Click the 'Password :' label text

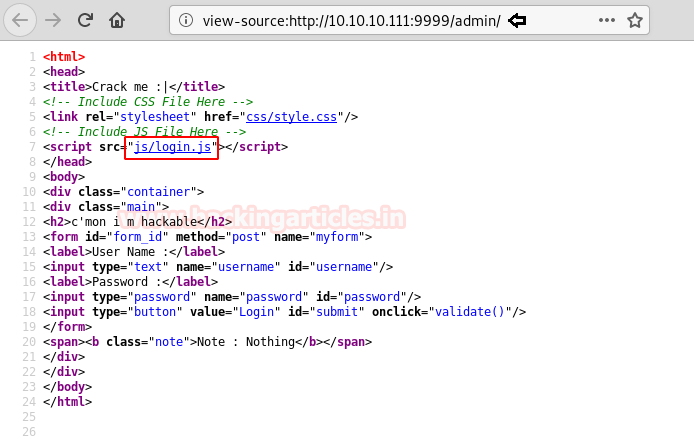click(x=127, y=282)
